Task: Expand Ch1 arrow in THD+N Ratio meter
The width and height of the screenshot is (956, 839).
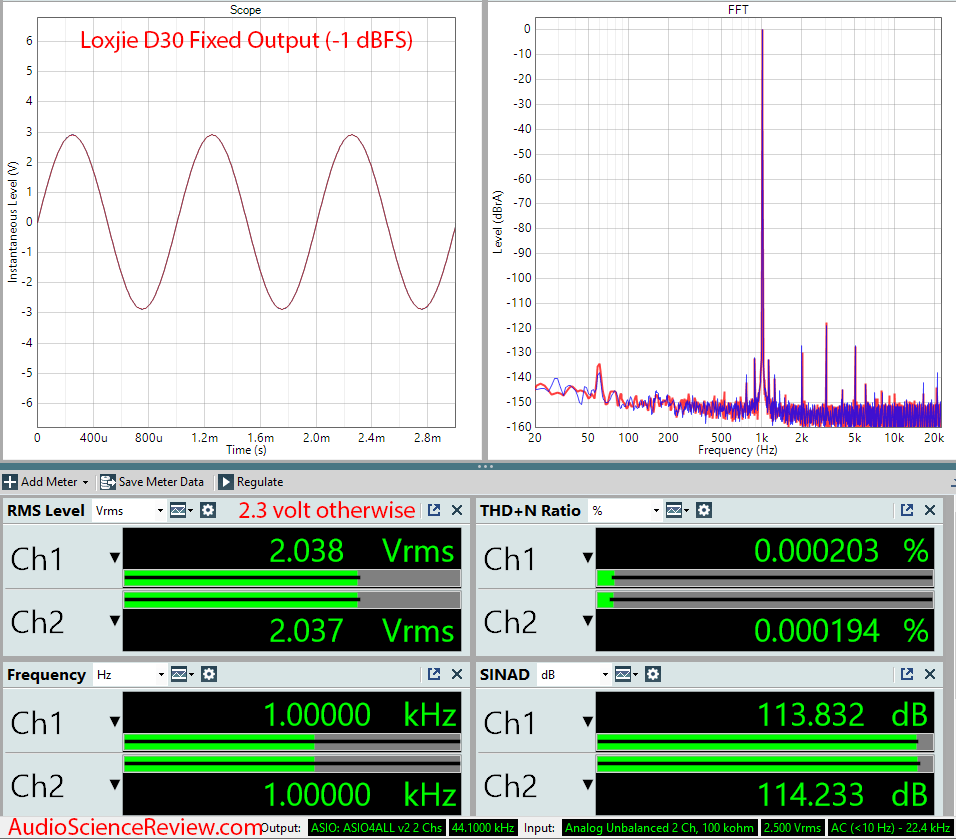Action: 588,558
